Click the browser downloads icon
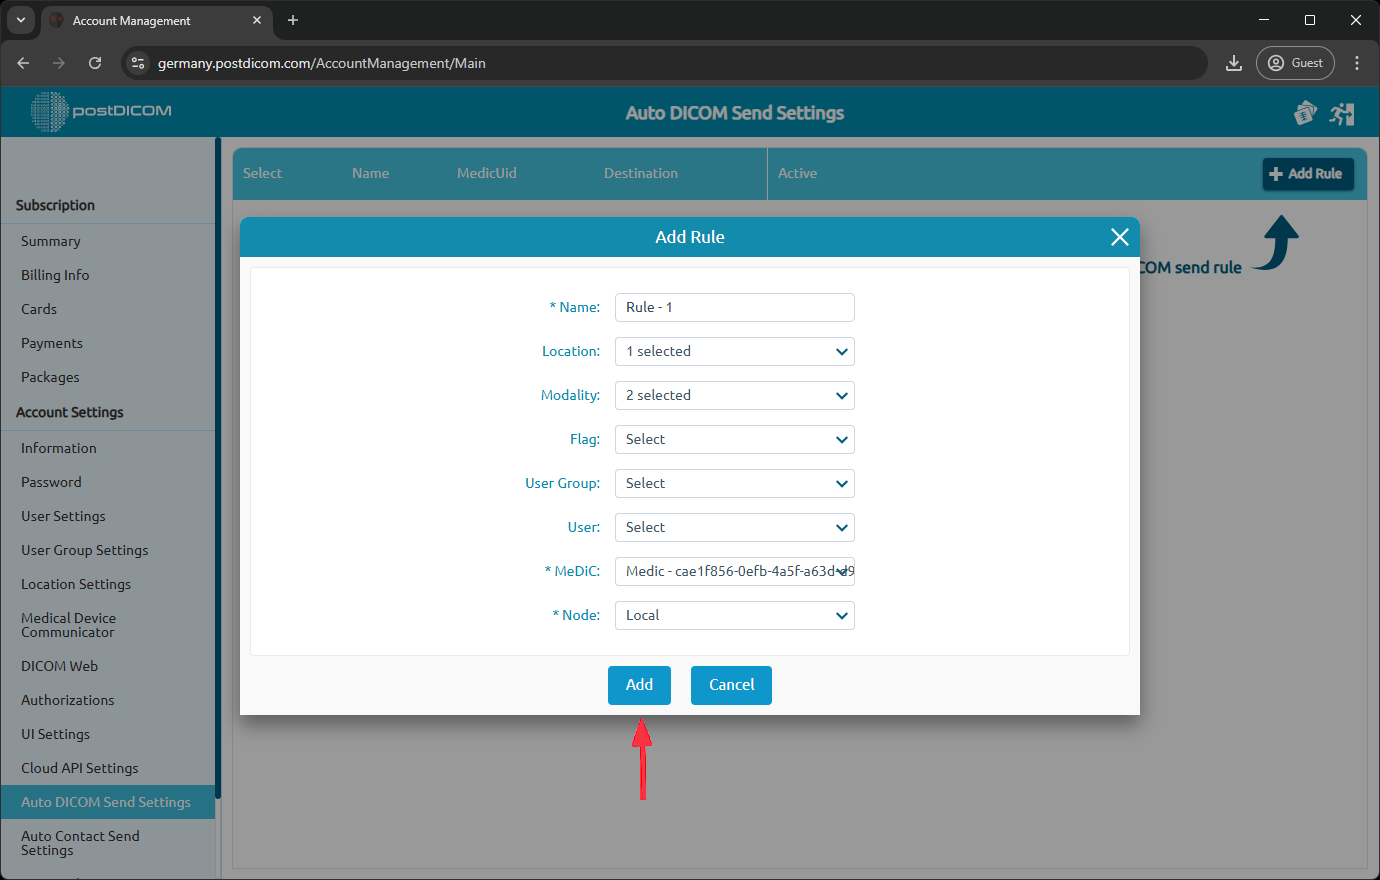Image resolution: width=1380 pixels, height=880 pixels. pos(1233,62)
